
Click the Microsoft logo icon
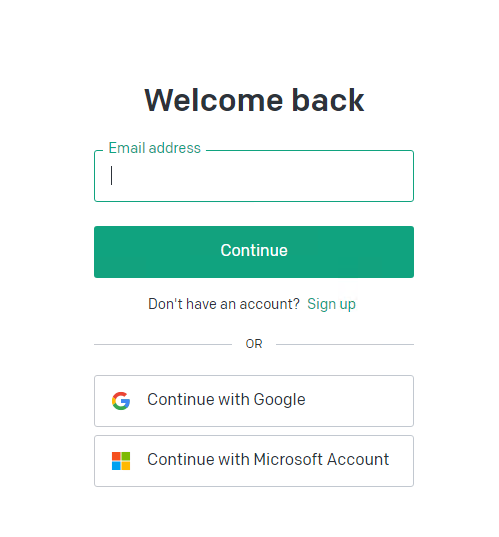tap(121, 461)
